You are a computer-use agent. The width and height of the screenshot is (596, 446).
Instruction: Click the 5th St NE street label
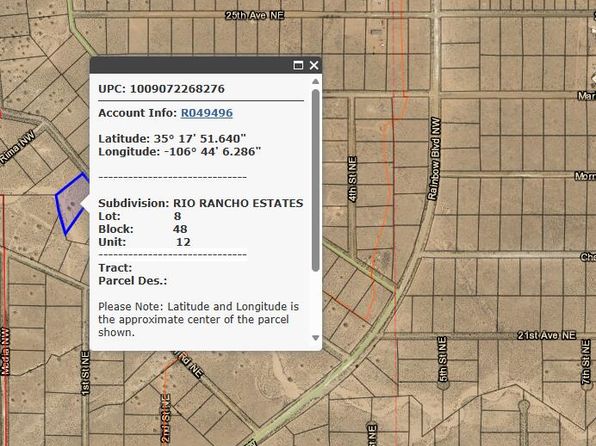click(443, 359)
